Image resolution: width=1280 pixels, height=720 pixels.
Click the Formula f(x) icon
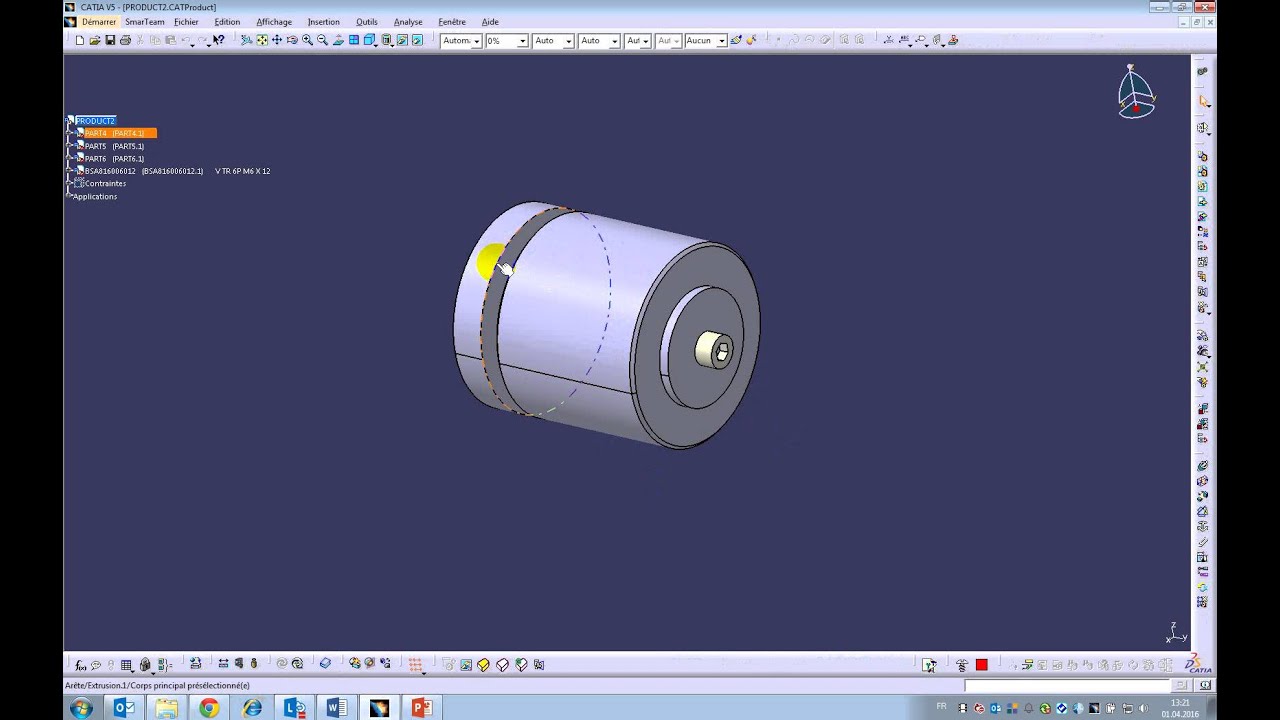point(80,664)
